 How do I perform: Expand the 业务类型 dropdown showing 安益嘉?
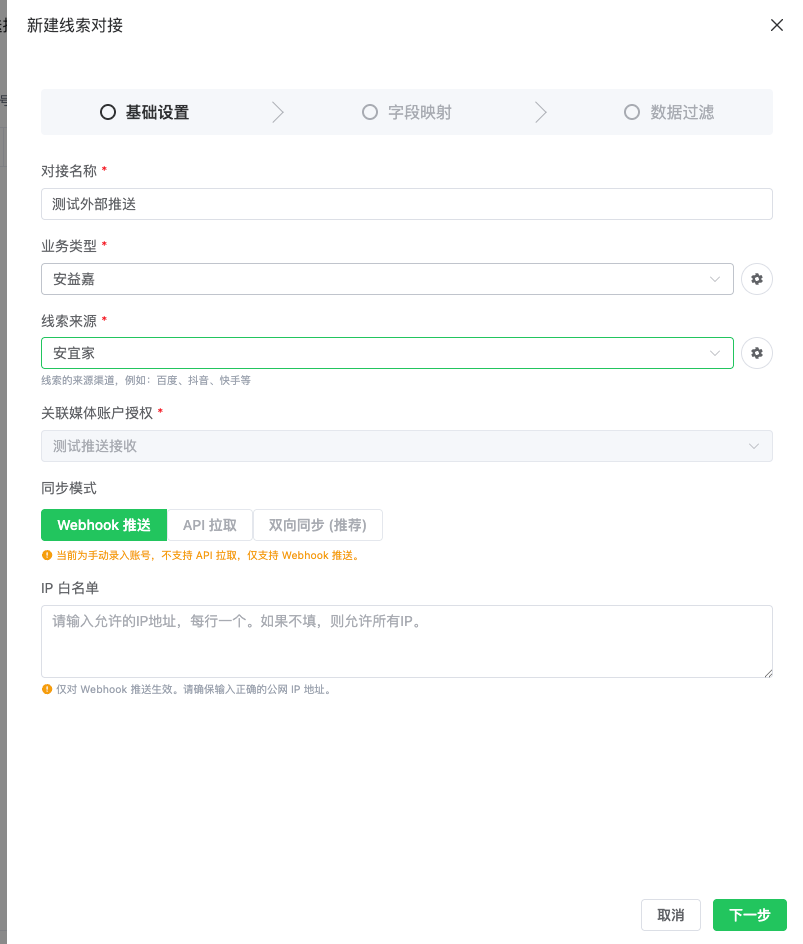pos(387,279)
